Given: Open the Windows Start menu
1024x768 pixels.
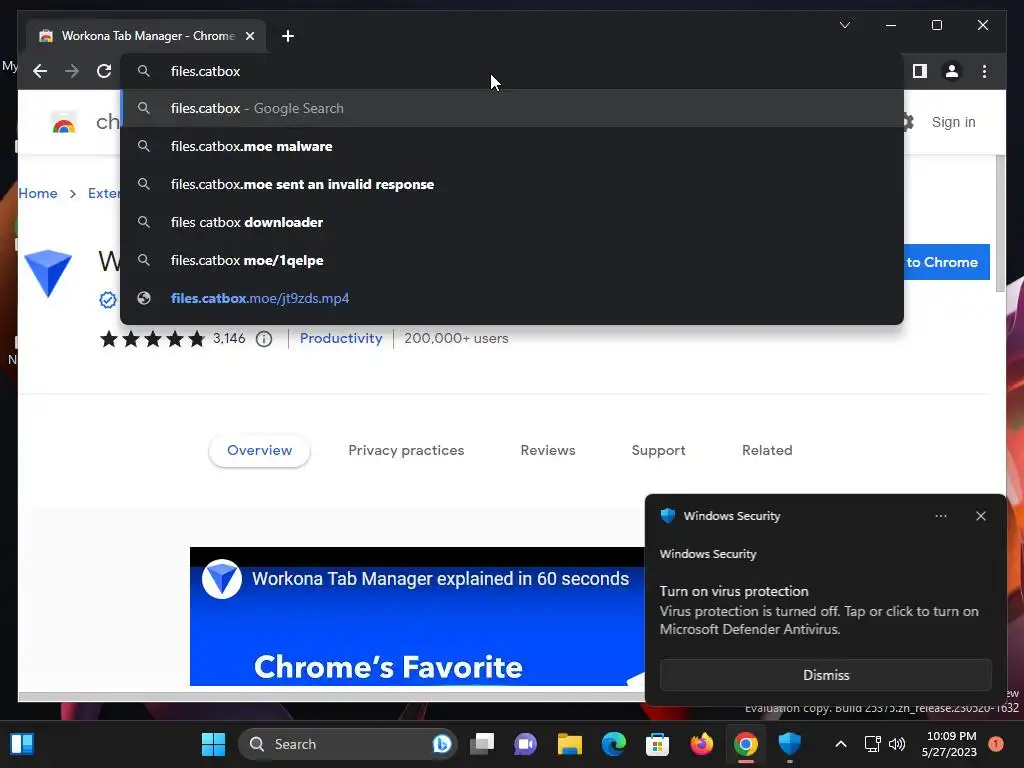Looking at the screenshot, I should coord(214,744).
